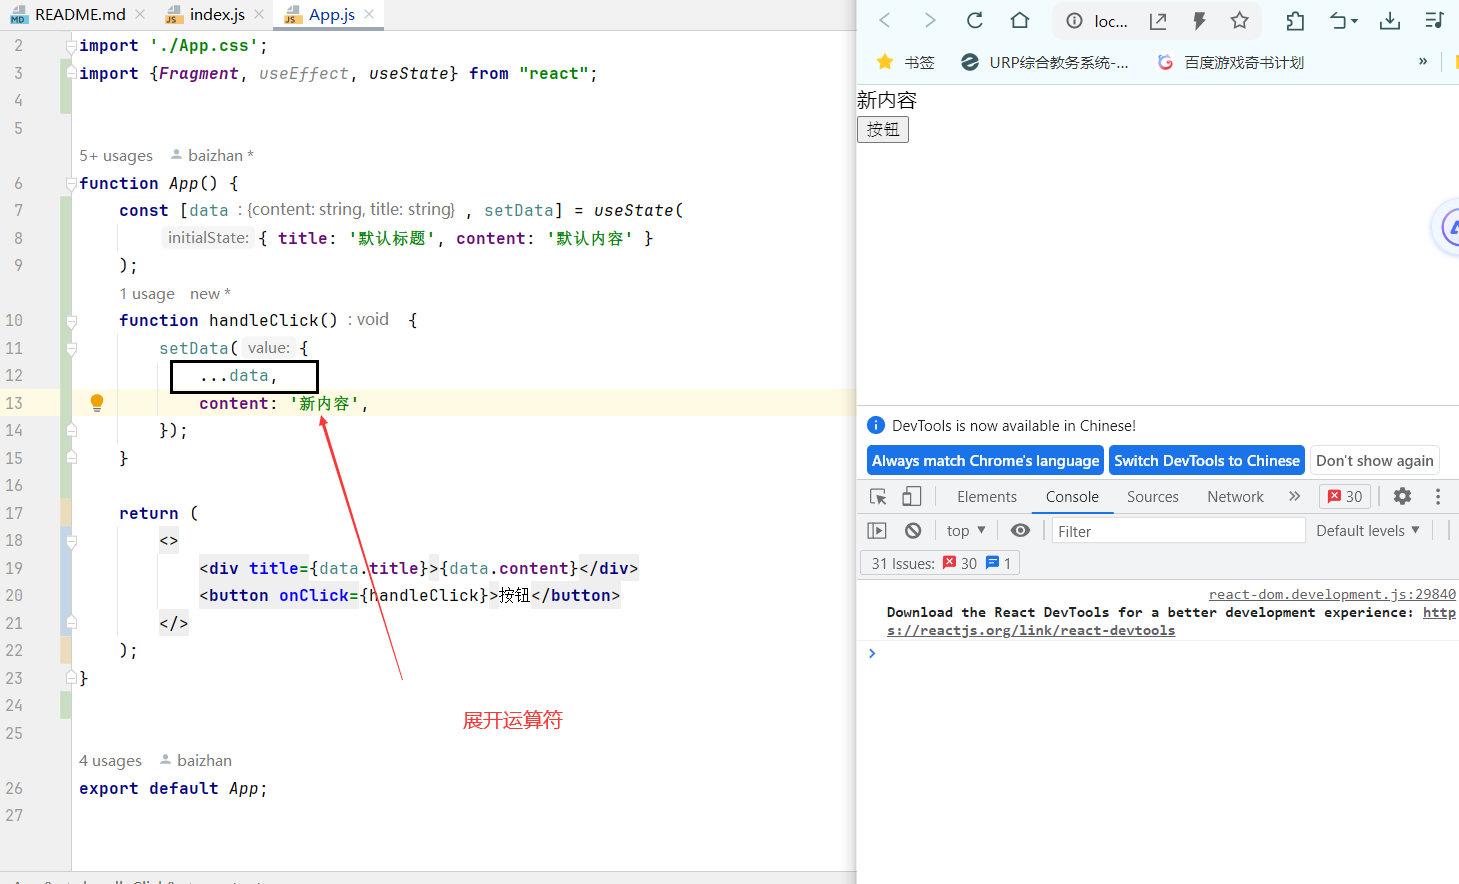Switch to the index.js tab
Screen dimensions: 1459x884
217,14
